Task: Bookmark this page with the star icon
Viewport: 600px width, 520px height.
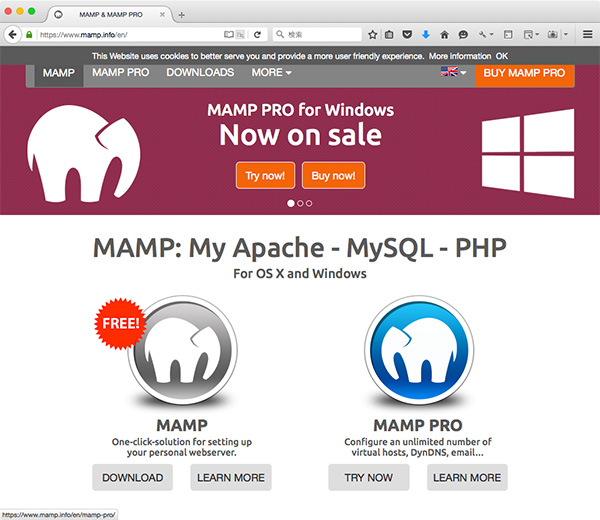Action: click(372, 35)
